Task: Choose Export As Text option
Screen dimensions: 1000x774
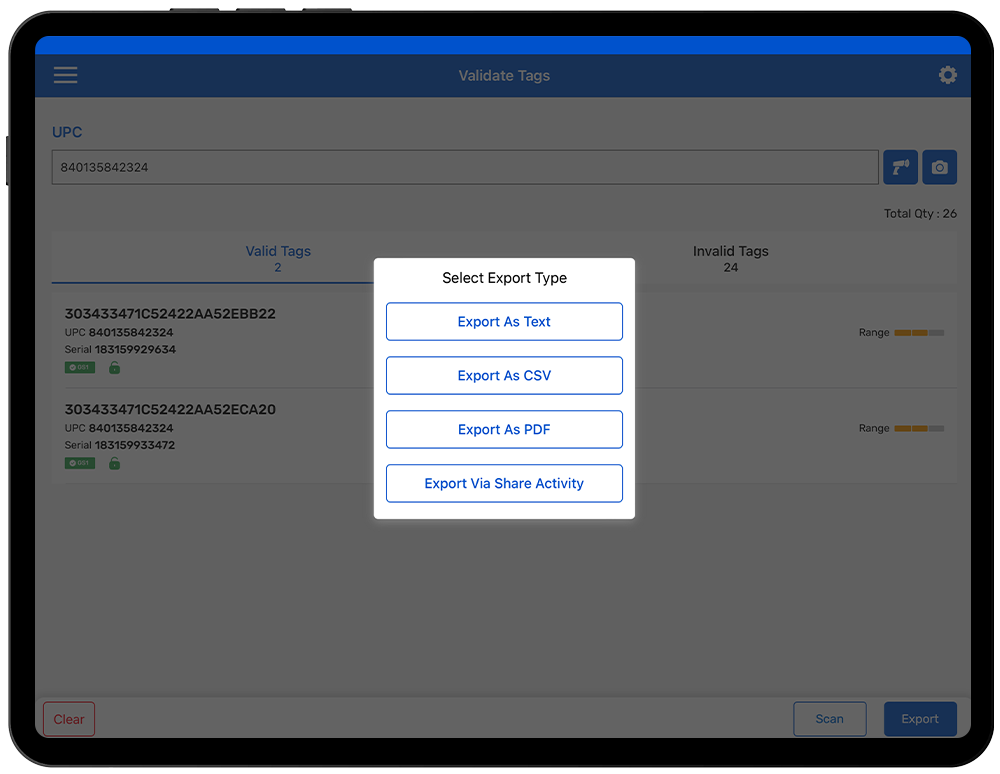Action: pyautogui.click(x=504, y=322)
